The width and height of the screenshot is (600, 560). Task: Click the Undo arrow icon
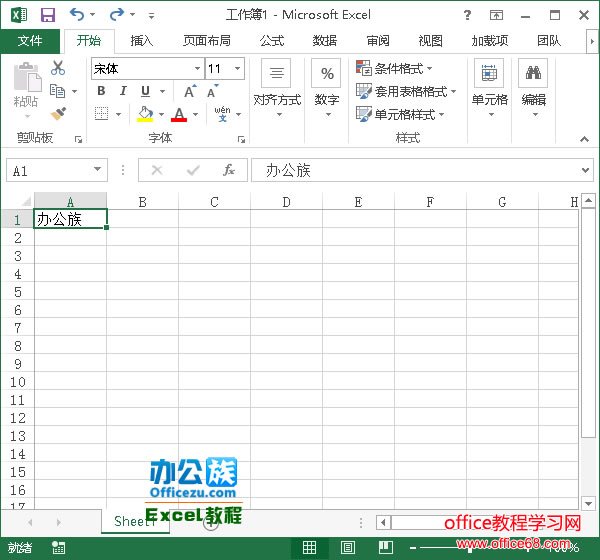(77, 15)
